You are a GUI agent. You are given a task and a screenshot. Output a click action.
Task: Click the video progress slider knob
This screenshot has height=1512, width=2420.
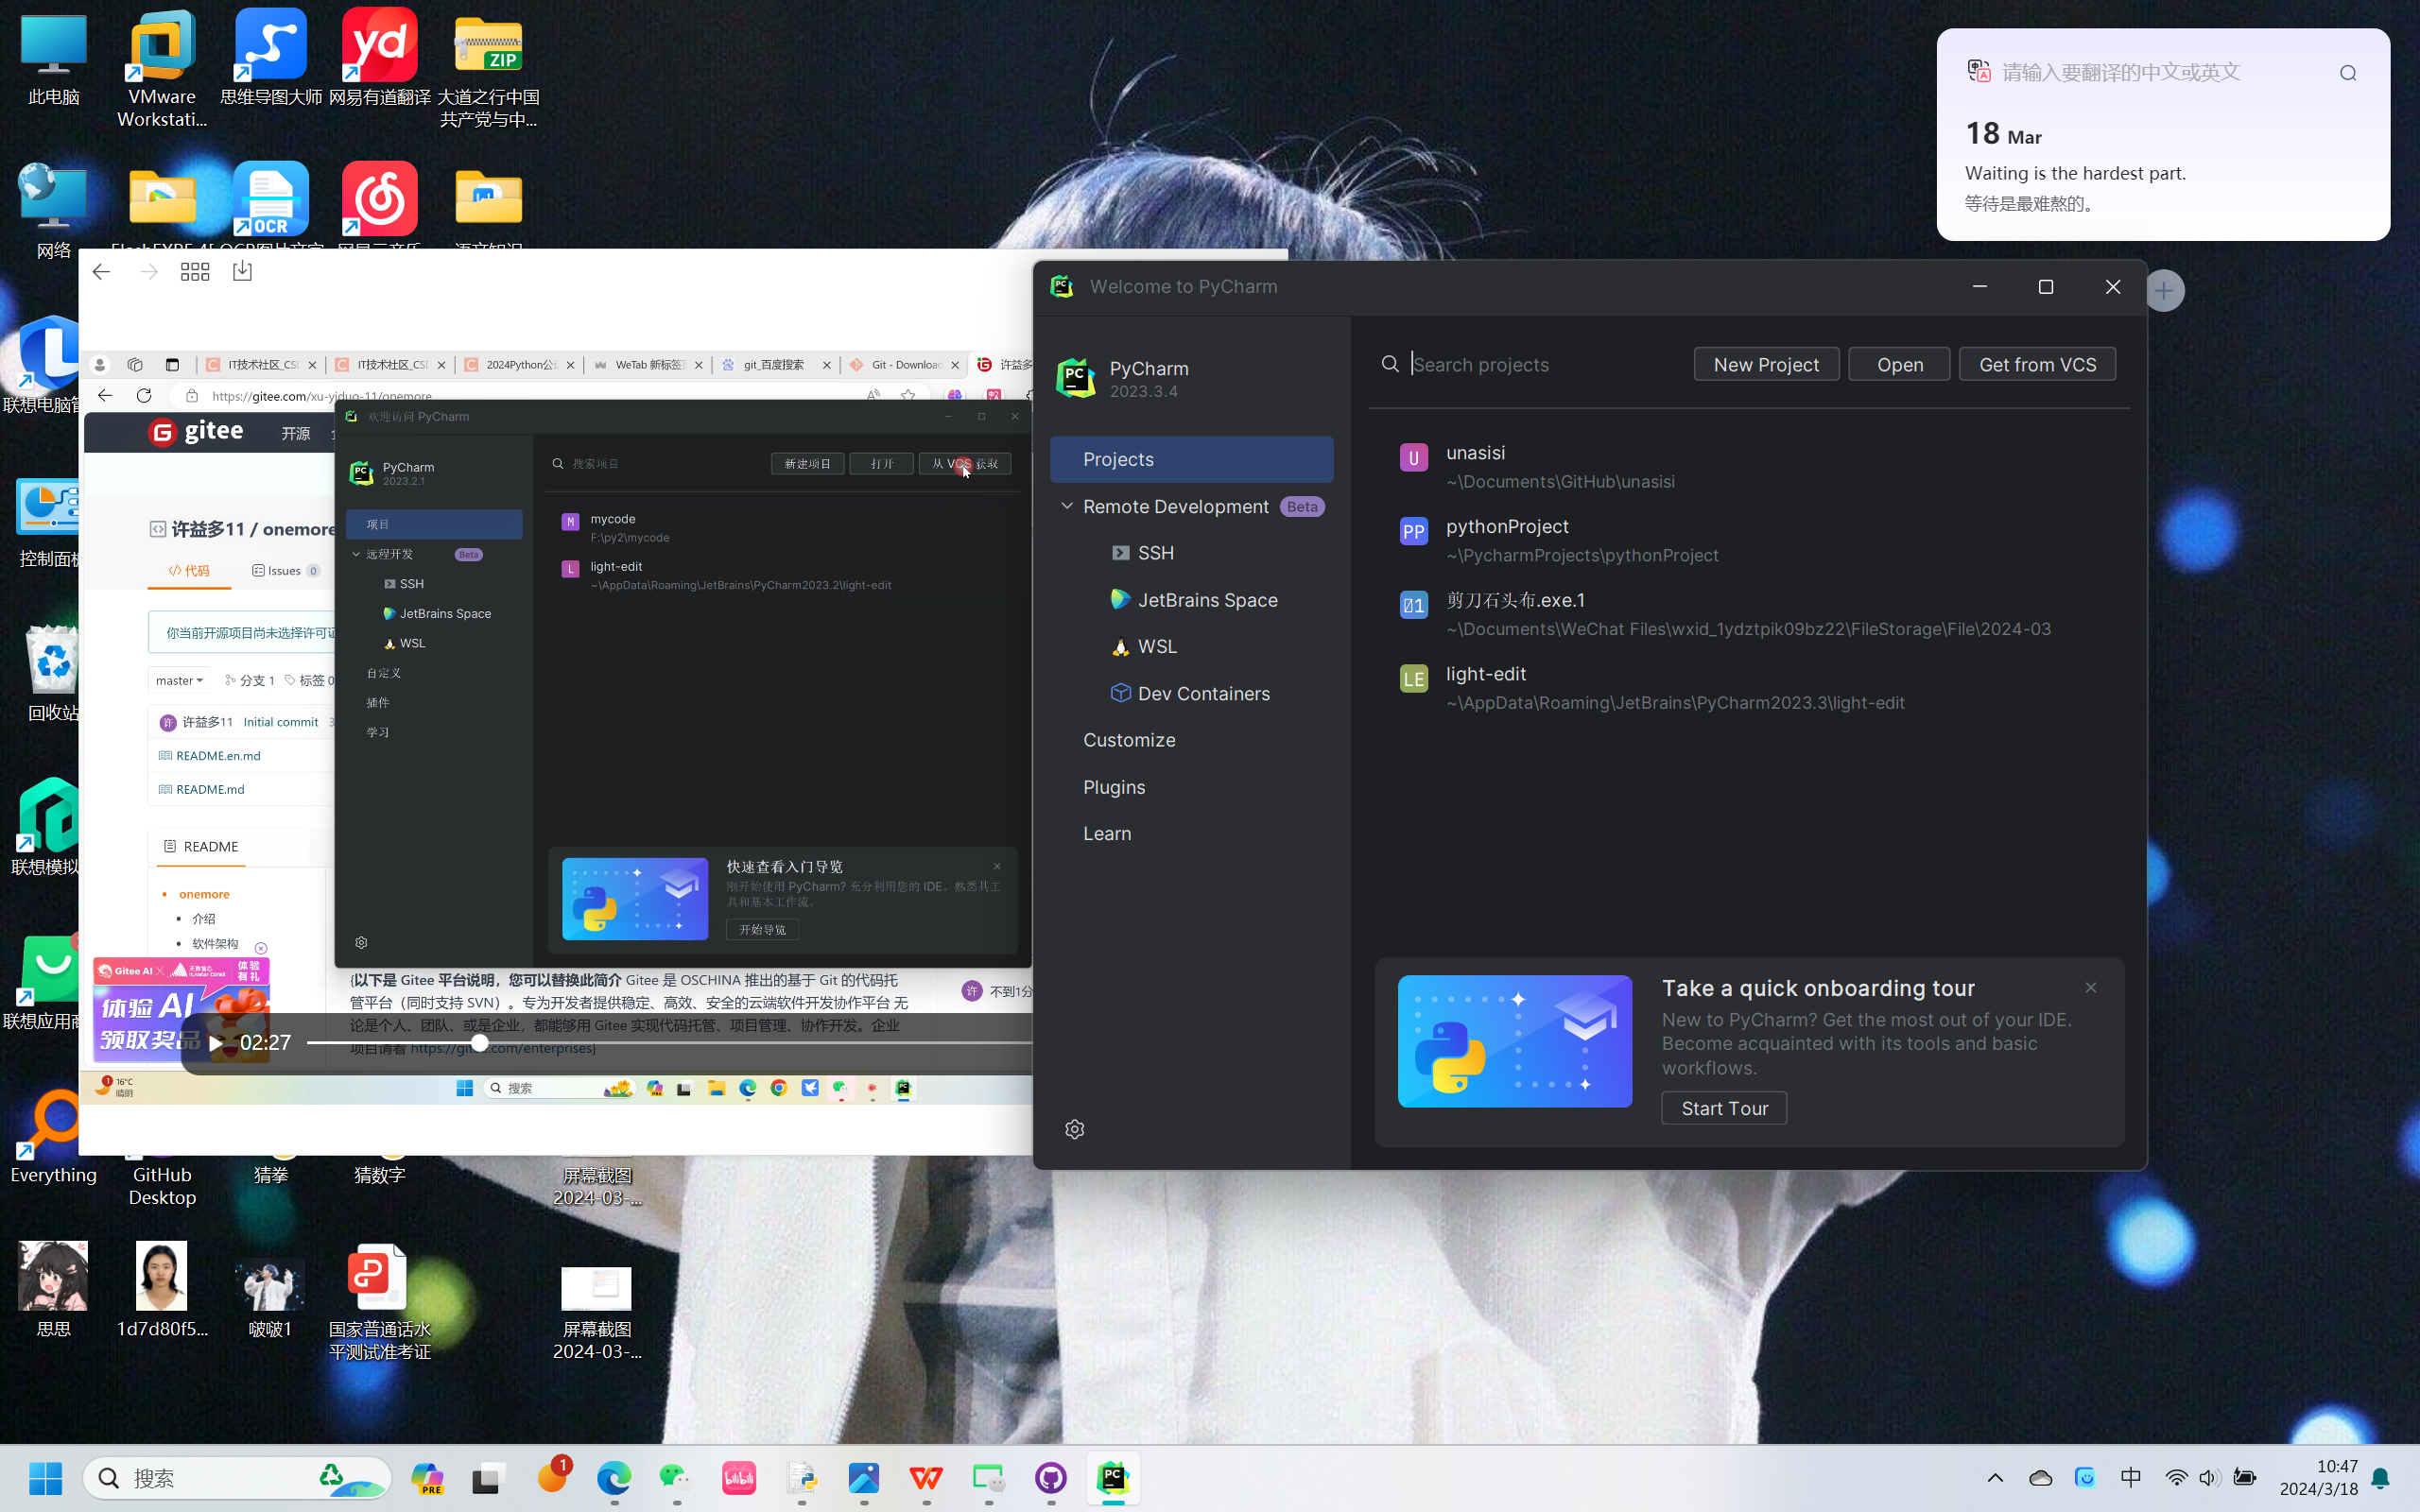[x=480, y=1043]
